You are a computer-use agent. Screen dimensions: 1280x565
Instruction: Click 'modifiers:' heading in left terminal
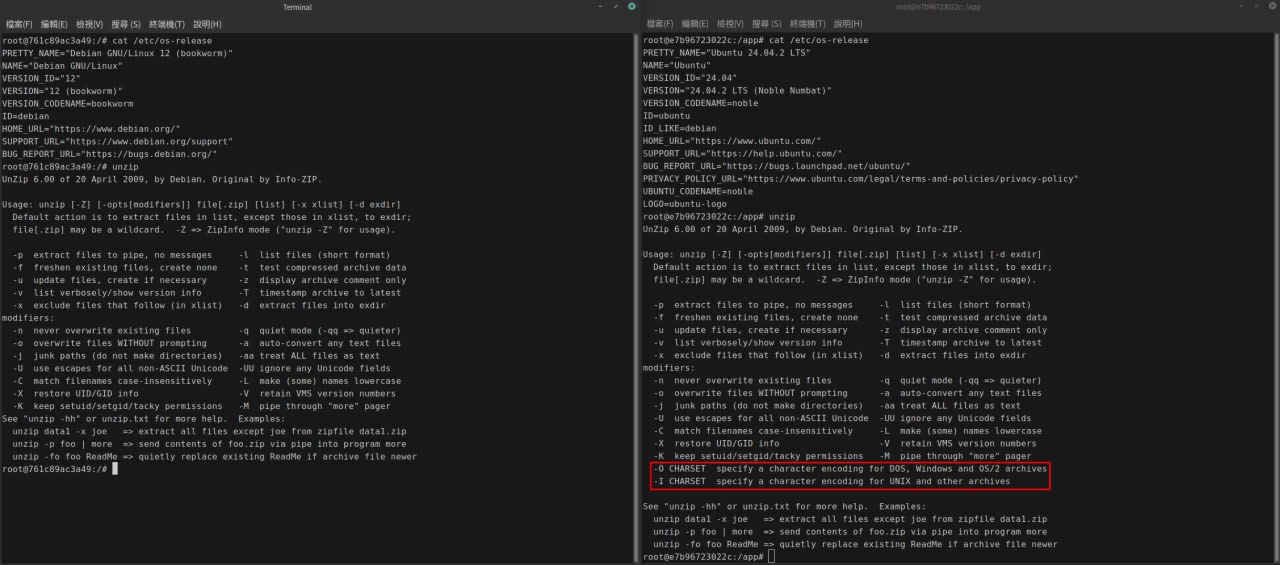(28, 317)
